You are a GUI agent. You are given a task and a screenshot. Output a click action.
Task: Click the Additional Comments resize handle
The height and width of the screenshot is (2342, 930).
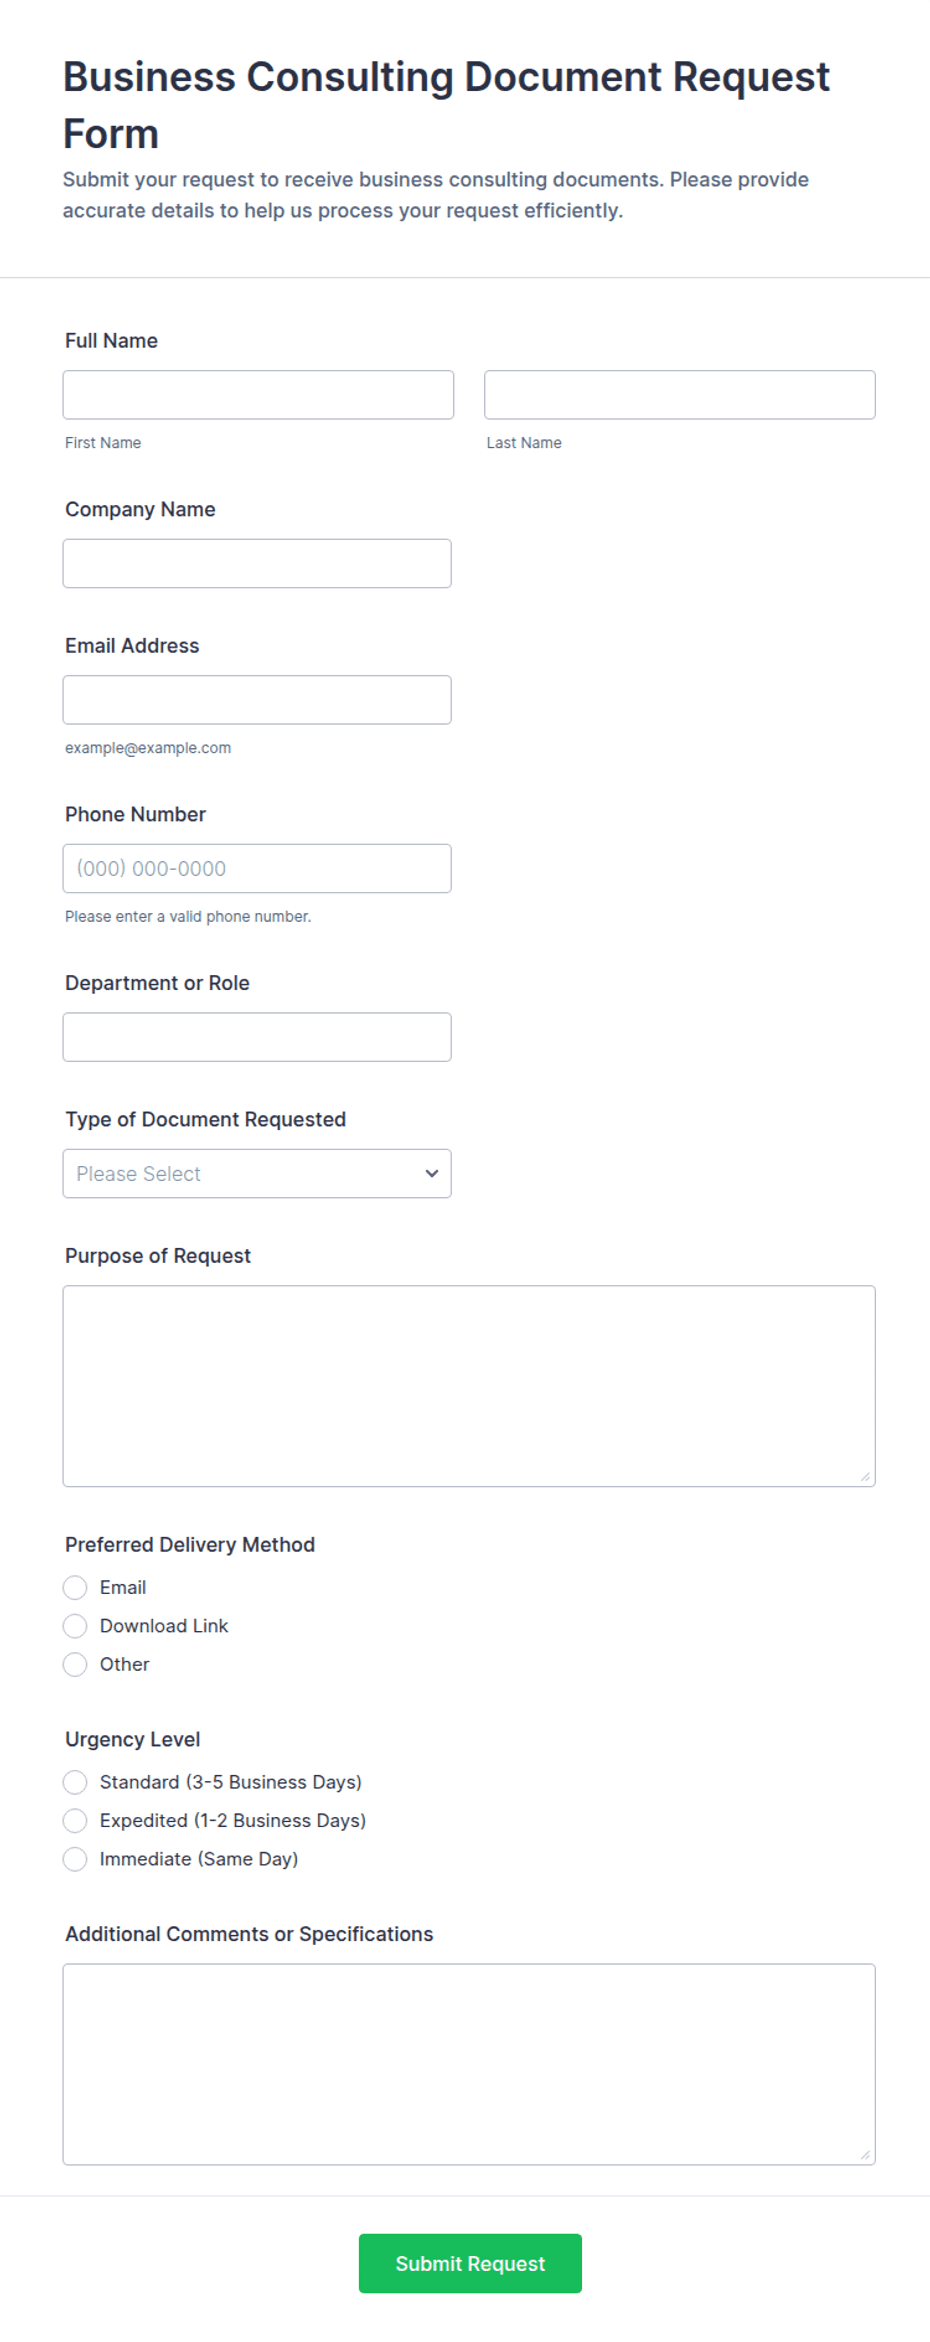[866, 2155]
